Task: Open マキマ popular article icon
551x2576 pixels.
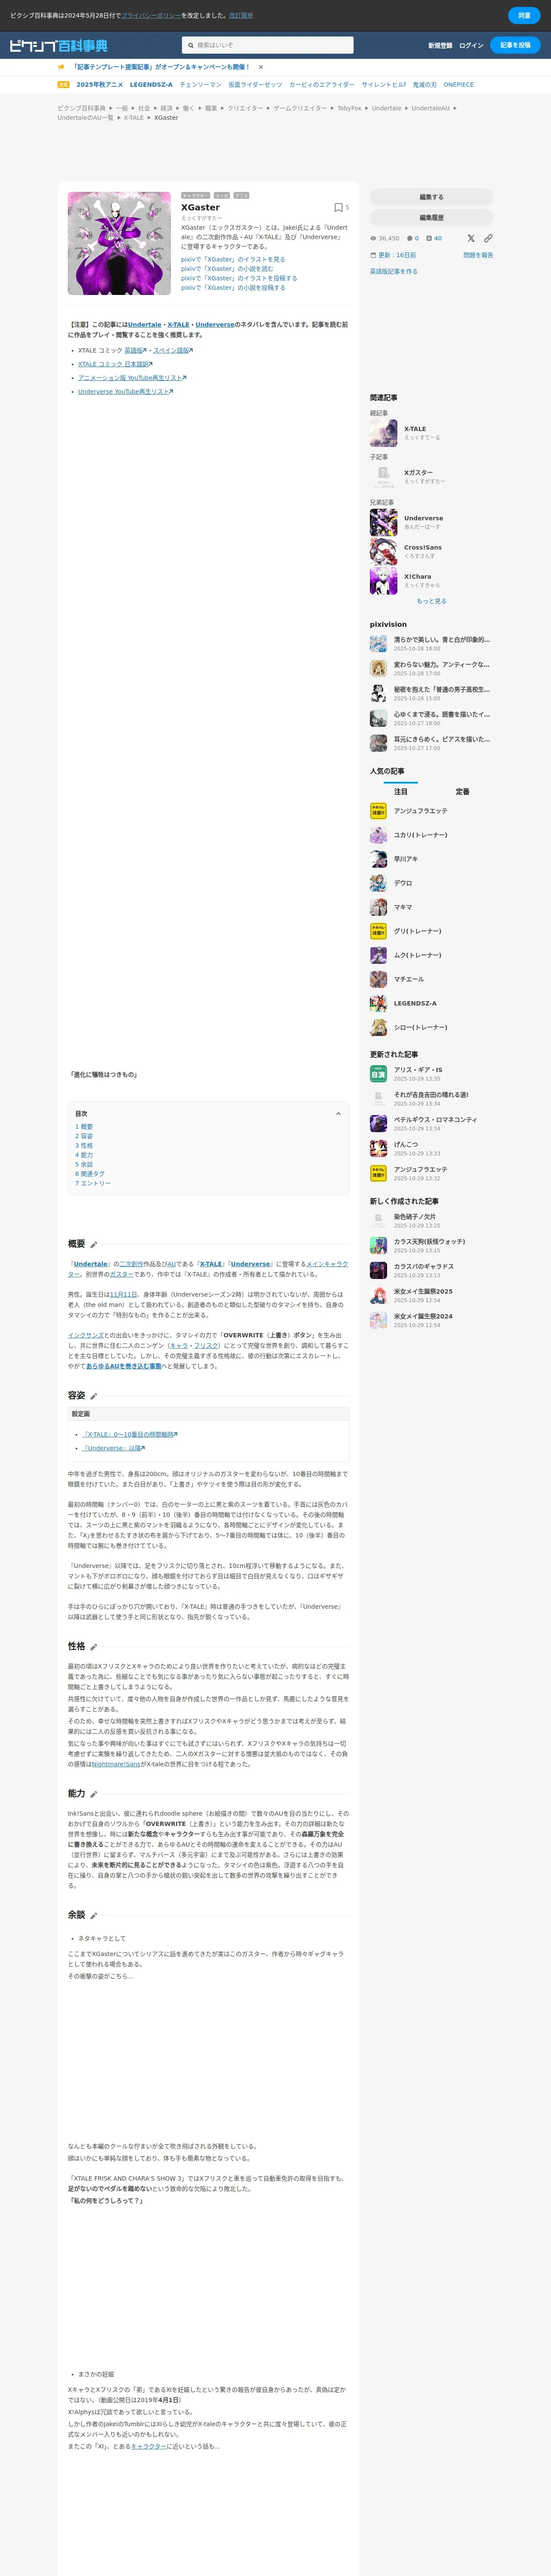Action: [378, 907]
